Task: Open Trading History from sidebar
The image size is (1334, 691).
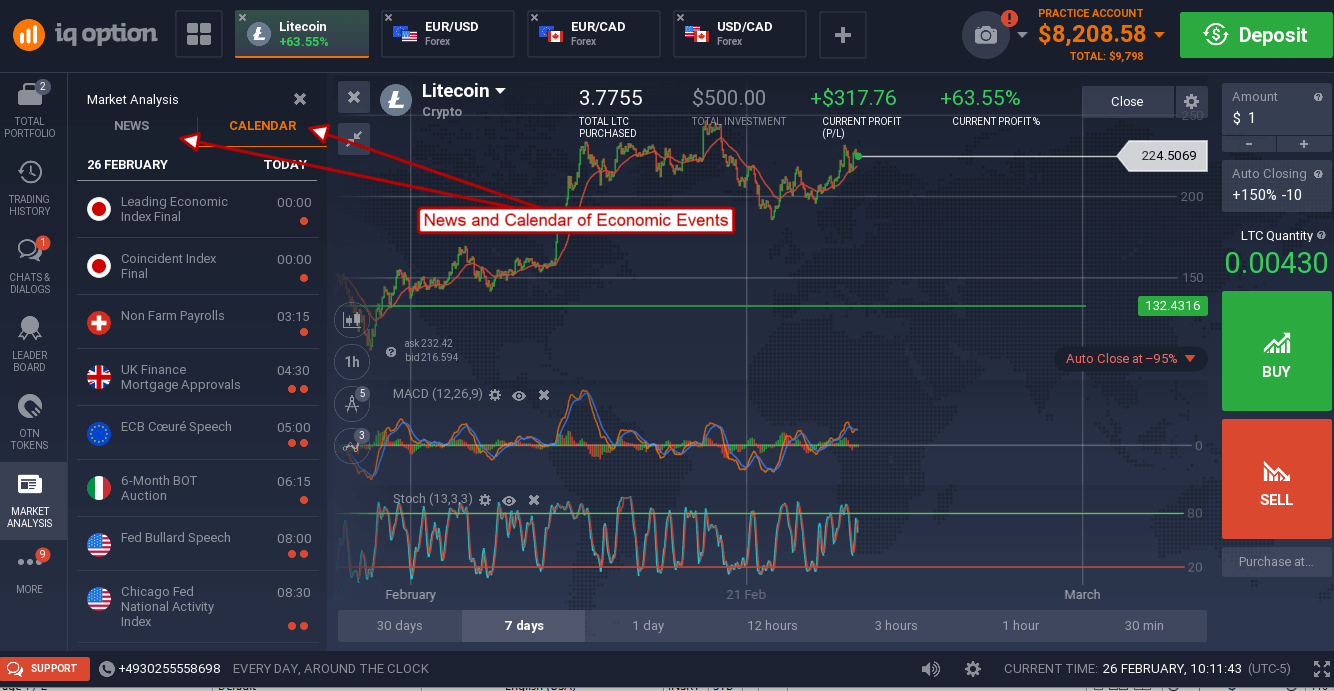Action: click(x=30, y=188)
